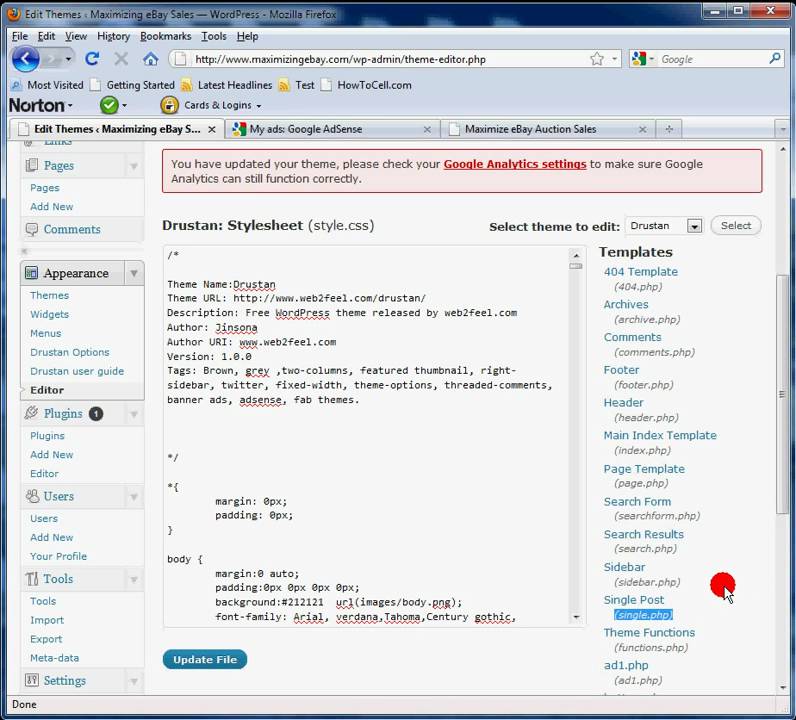Image resolution: width=796 pixels, height=720 pixels.
Task: Switch to Maximize eBay Auction Sales tab
Action: pos(547,129)
